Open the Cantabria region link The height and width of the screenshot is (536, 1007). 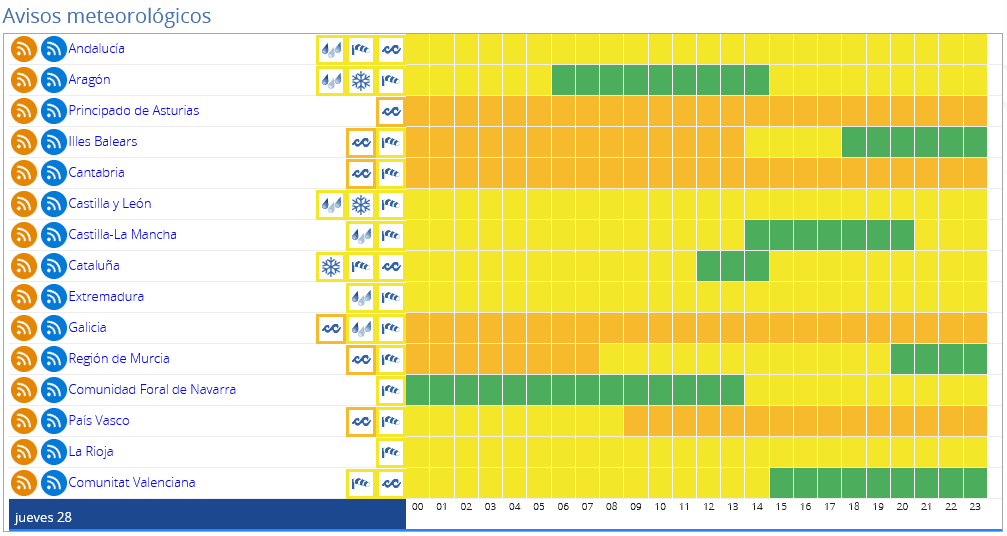coord(97,173)
